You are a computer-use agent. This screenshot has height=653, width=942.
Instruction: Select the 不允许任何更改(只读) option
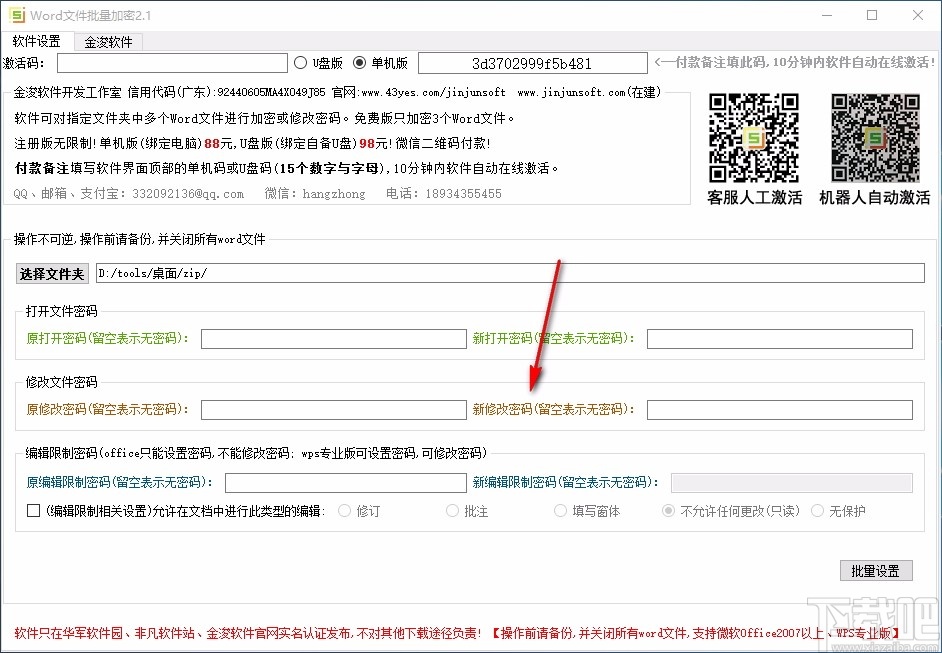point(668,510)
